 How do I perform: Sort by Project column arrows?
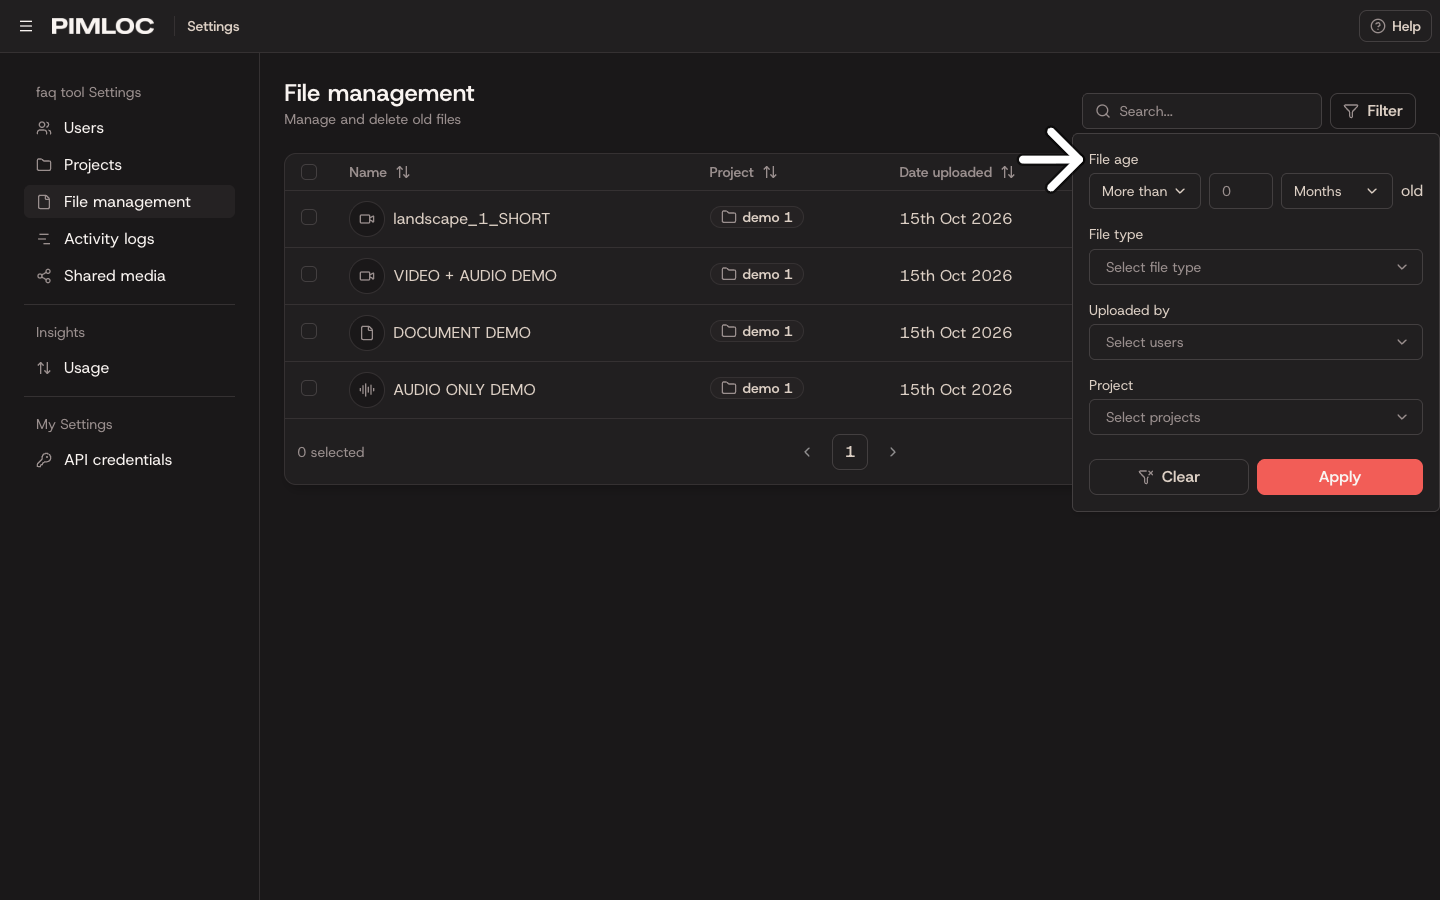tap(770, 172)
